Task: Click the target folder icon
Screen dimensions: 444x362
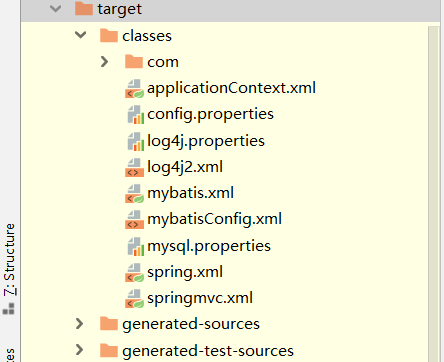Action: [x=84, y=9]
